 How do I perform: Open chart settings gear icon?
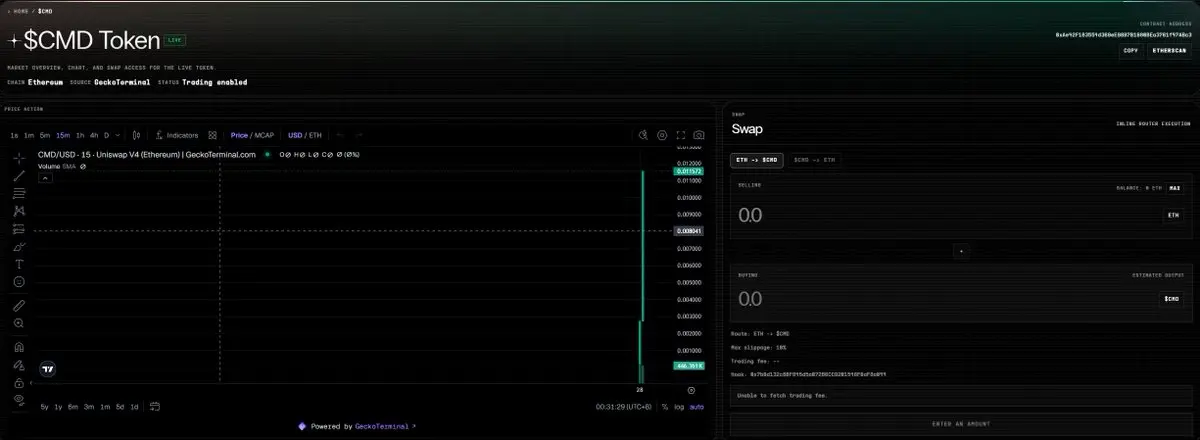pyautogui.click(x=662, y=135)
